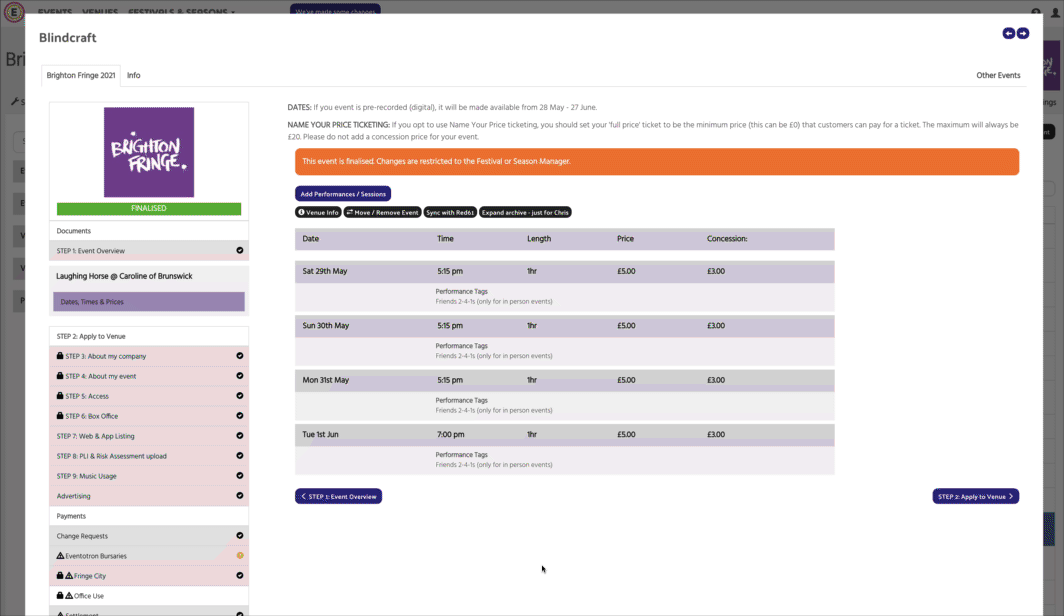Open STEP 5: Access in the sidebar
This screenshot has height=616, width=1064.
coord(149,396)
